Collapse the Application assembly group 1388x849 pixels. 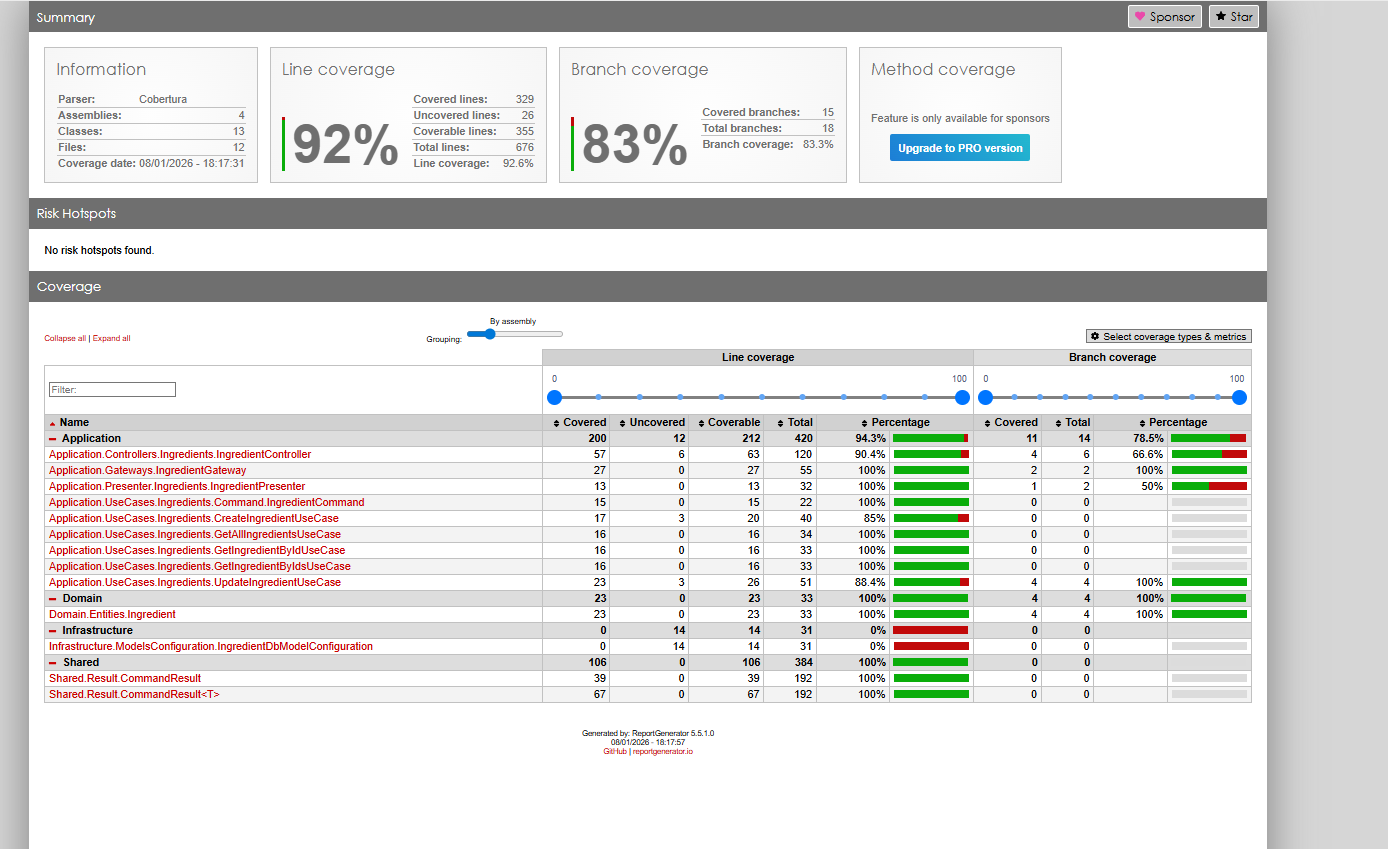[x=53, y=439]
